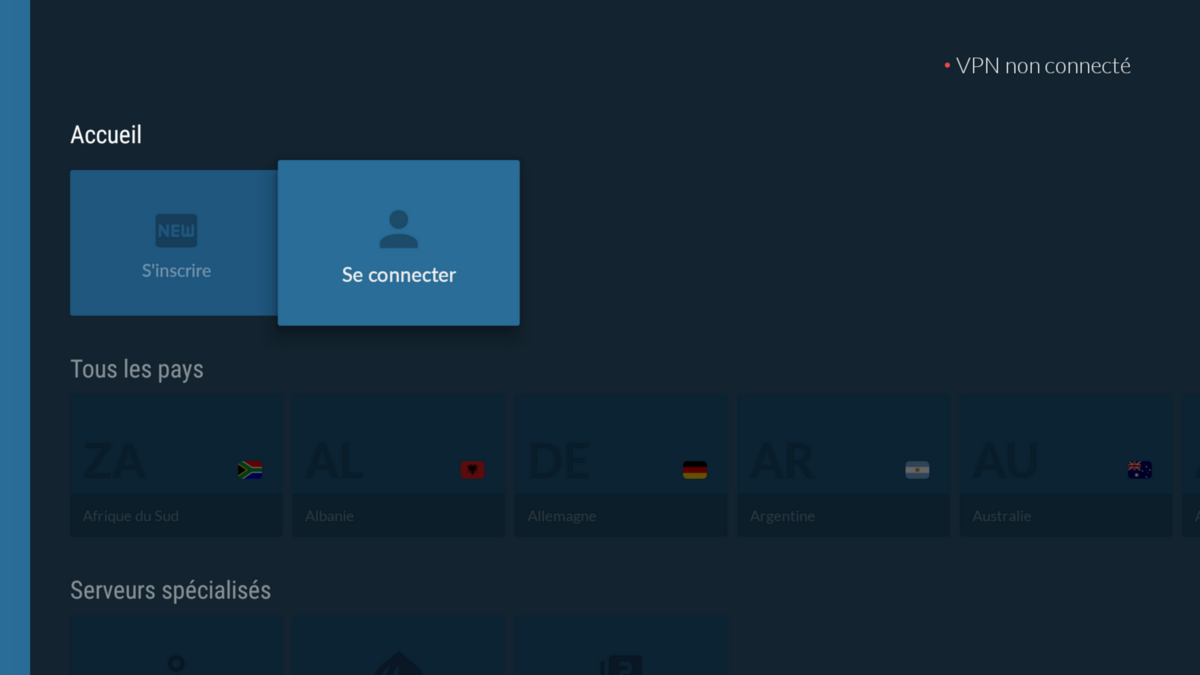Click the red dot beside VPN non connecté

(x=947, y=66)
